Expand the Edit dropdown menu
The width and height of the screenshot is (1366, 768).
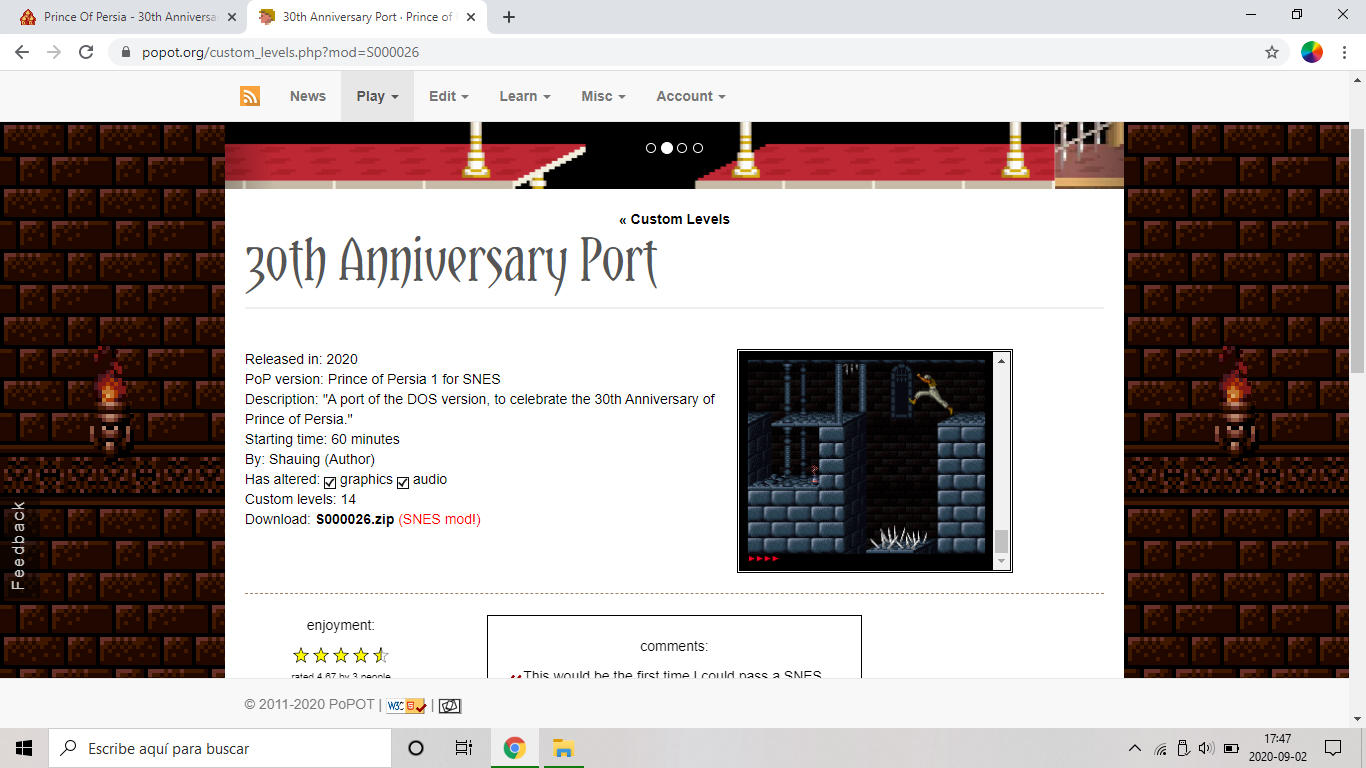pyautogui.click(x=449, y=96)
